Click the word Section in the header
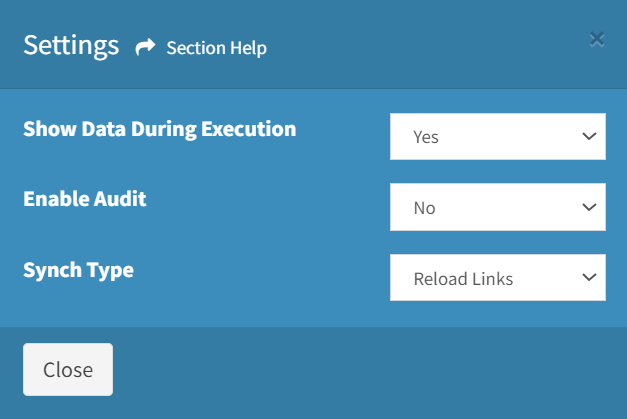627x419 pixels. tap(196, 48)
